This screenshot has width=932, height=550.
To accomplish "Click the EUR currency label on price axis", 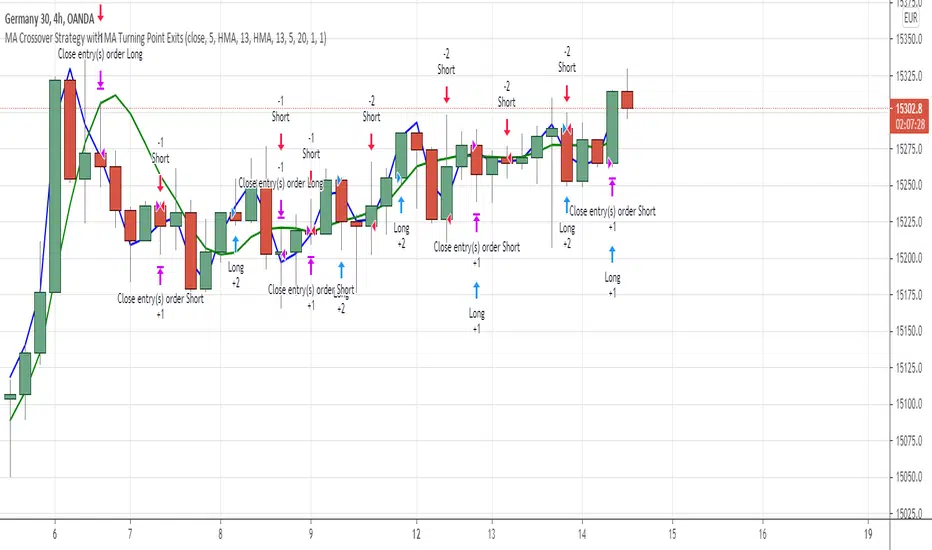I will 911,18.
